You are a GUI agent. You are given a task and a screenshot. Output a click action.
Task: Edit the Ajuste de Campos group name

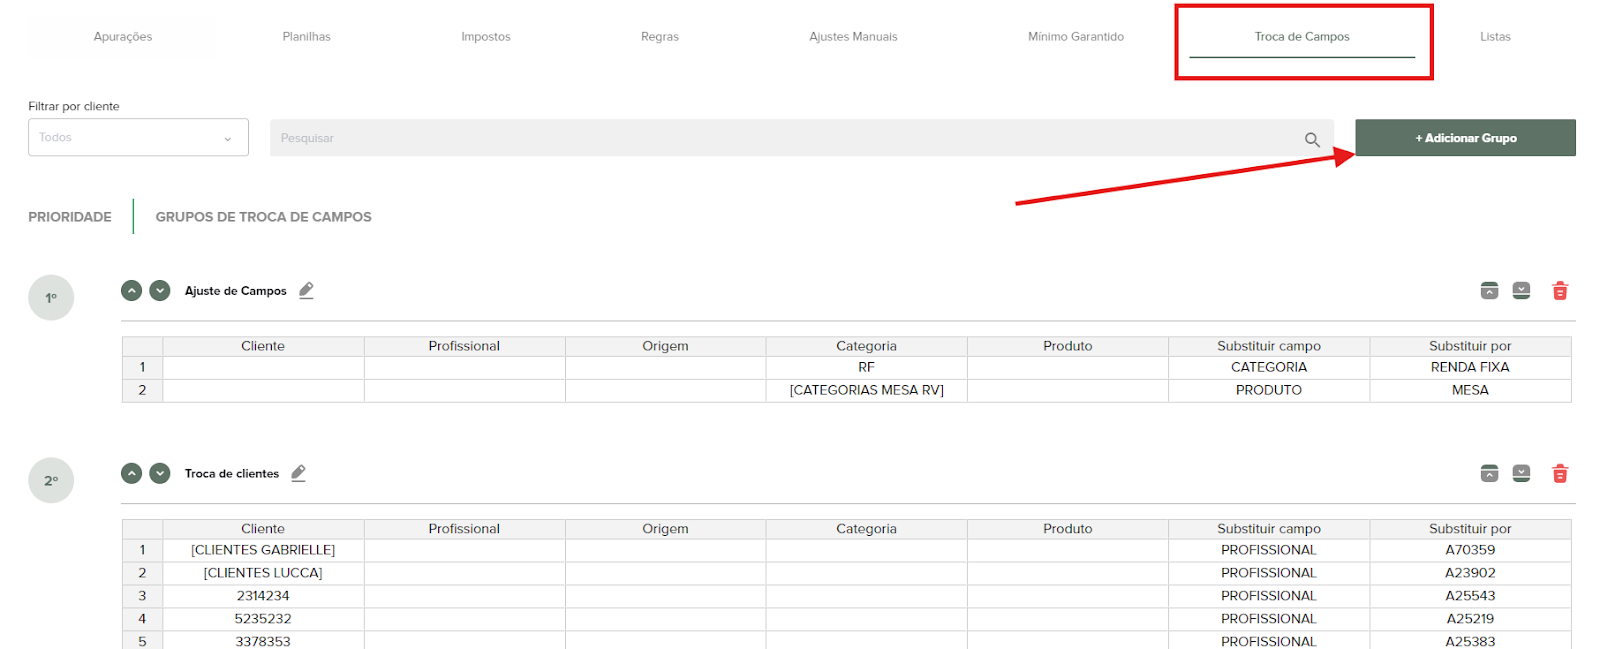(306, 291)
